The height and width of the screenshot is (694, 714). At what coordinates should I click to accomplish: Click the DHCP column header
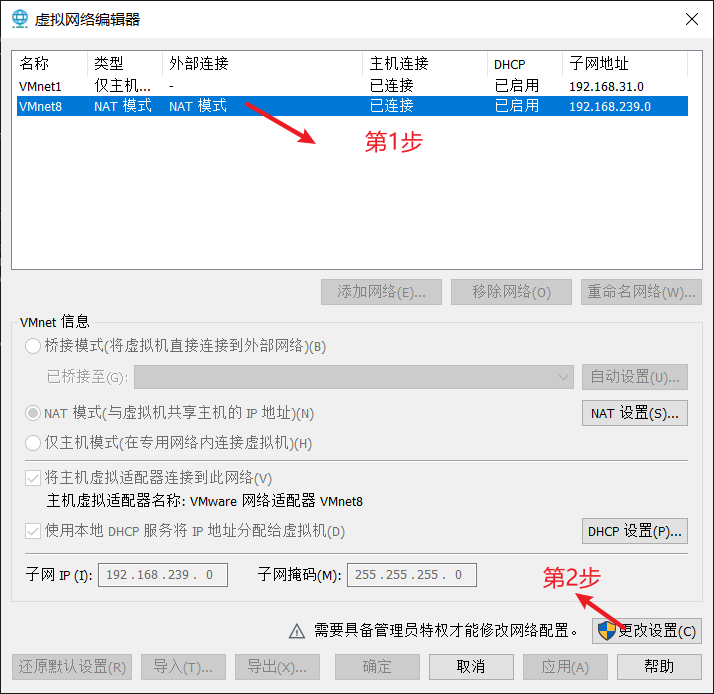[x=525, y=63]
